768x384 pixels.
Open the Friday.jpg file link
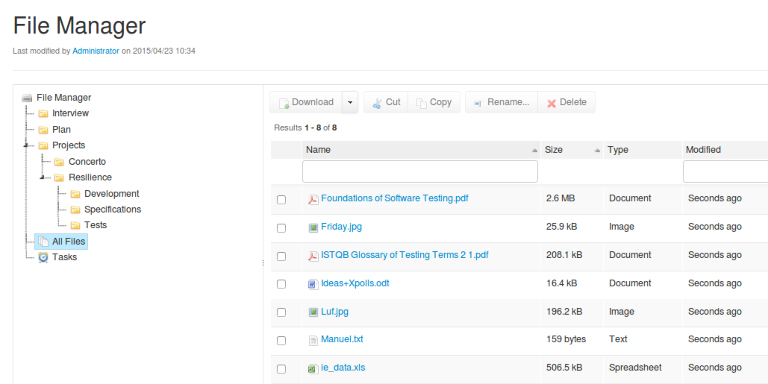(x=341, y=227)
